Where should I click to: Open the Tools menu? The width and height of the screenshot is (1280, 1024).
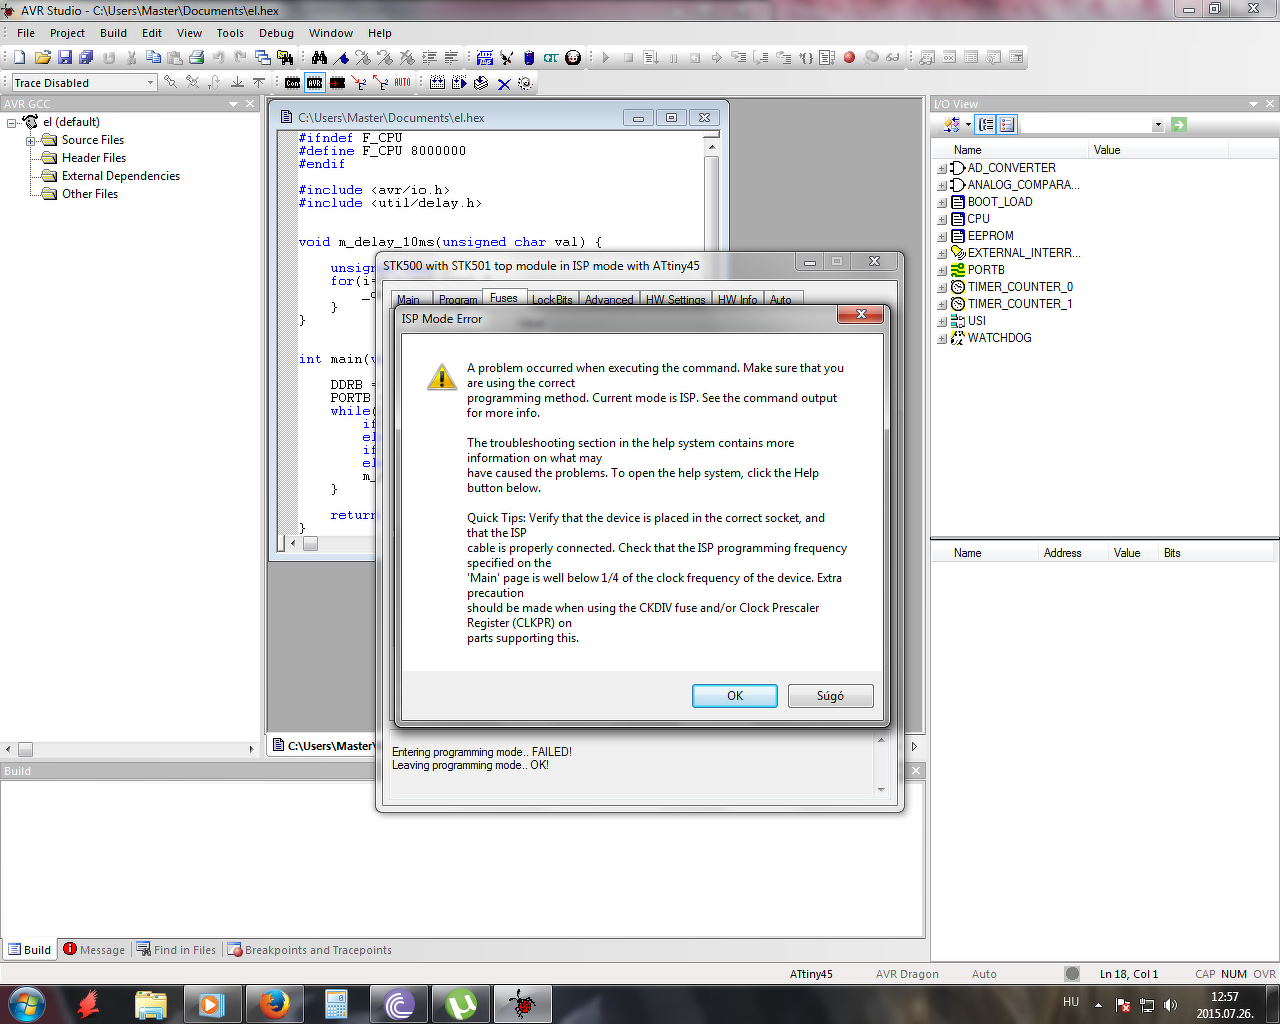point(230,33)
